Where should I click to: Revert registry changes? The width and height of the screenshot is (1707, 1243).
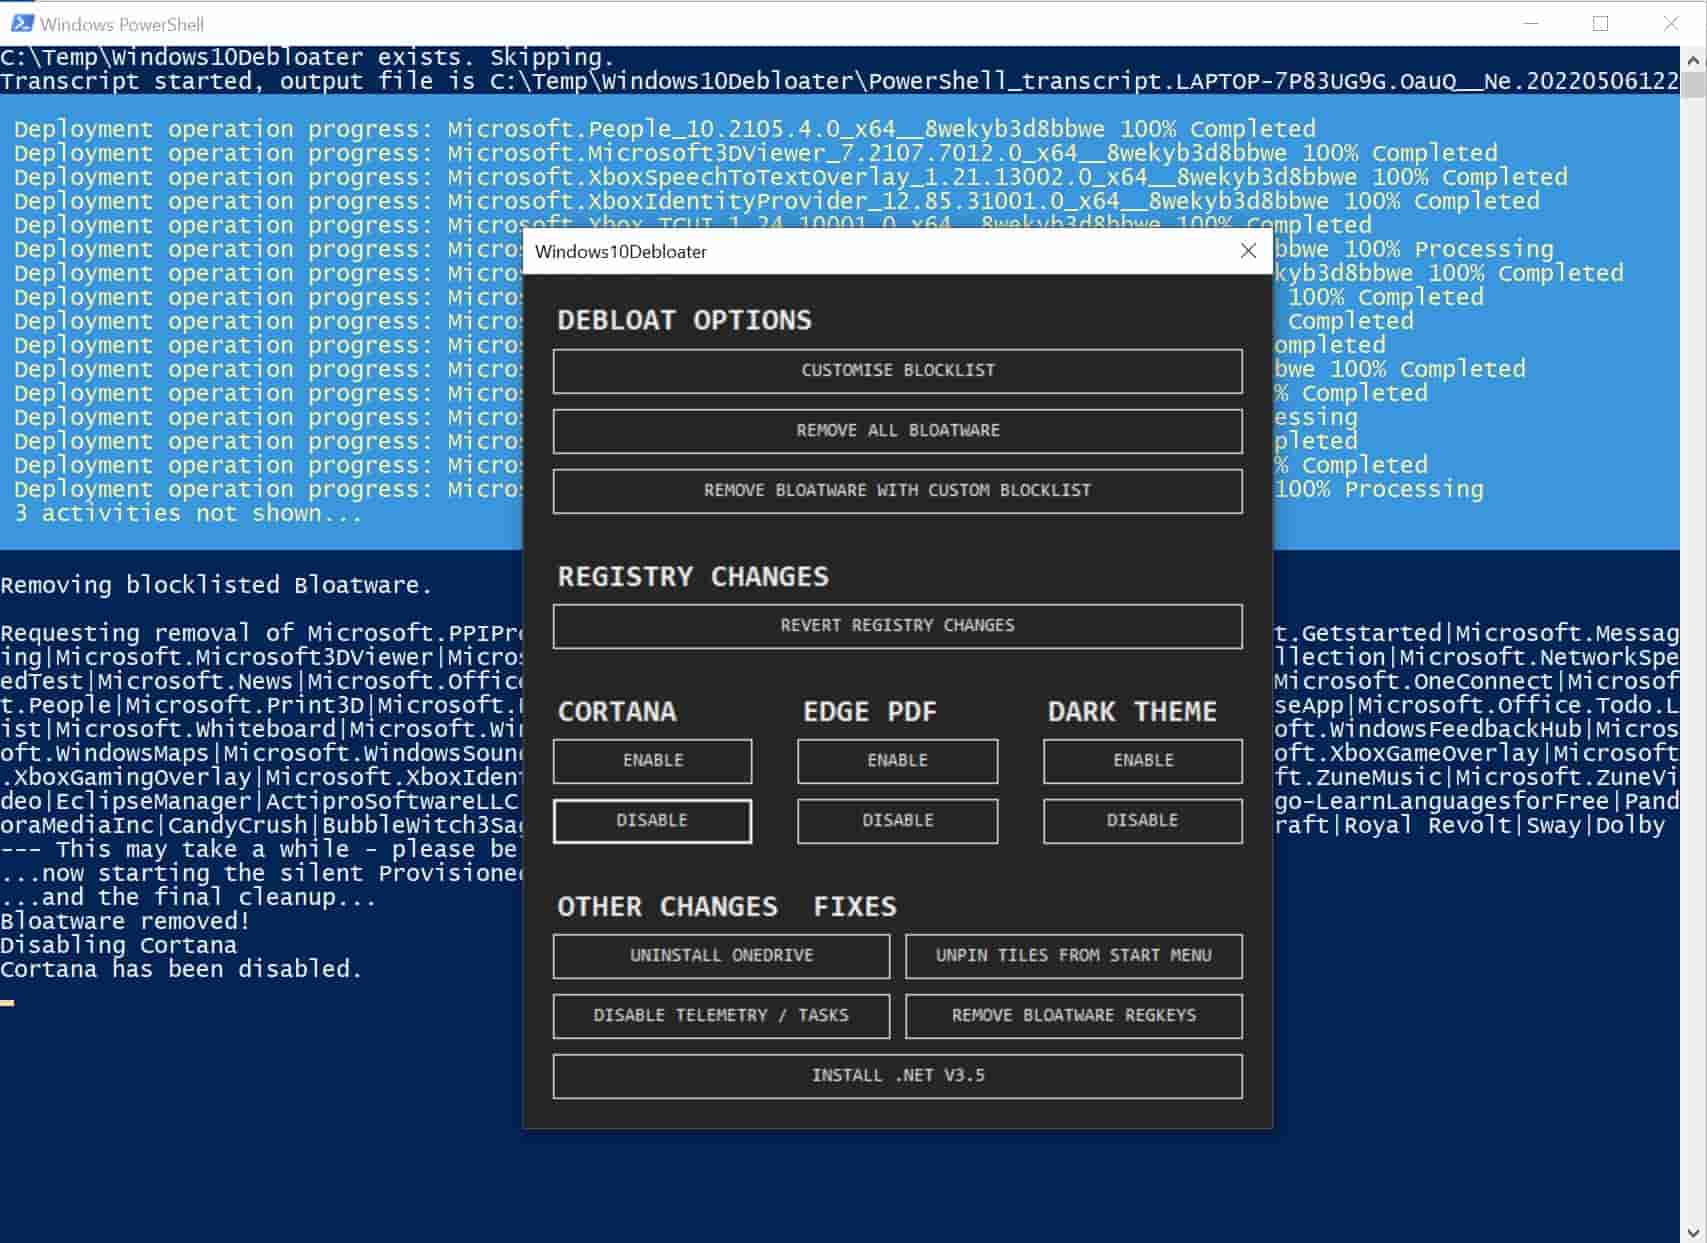897,626
